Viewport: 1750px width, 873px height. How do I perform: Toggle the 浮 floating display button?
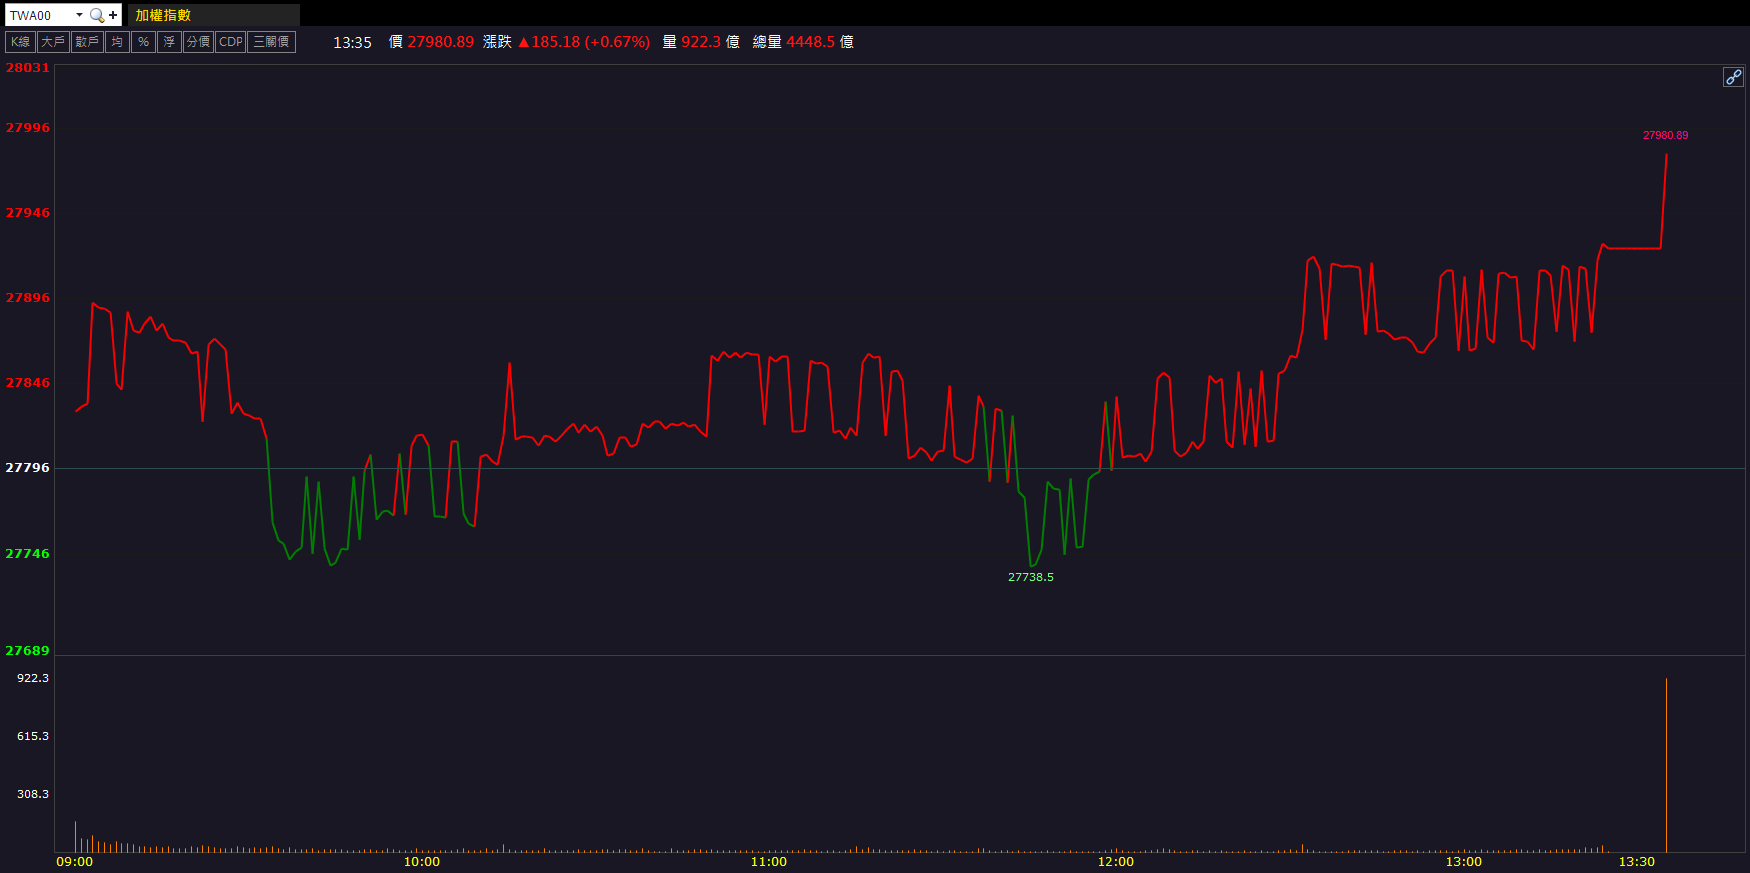[x=169, y=42]
